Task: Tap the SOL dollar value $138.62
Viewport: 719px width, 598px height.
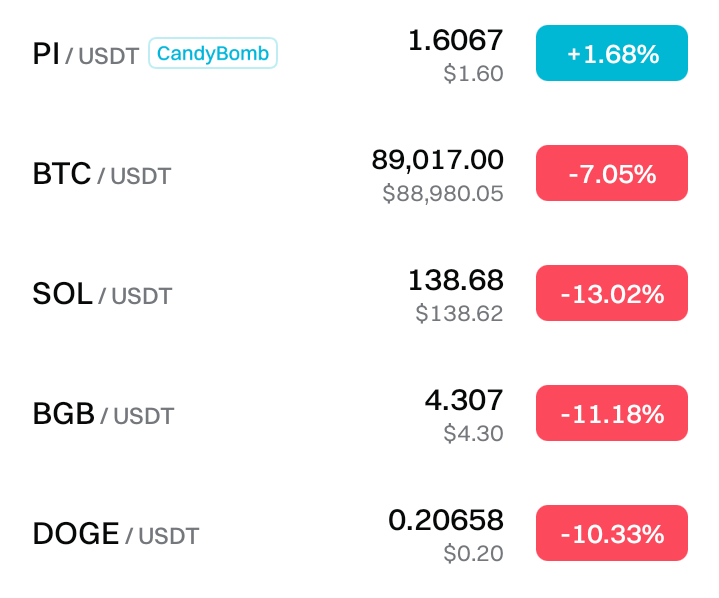Action: tap(459, 314)
